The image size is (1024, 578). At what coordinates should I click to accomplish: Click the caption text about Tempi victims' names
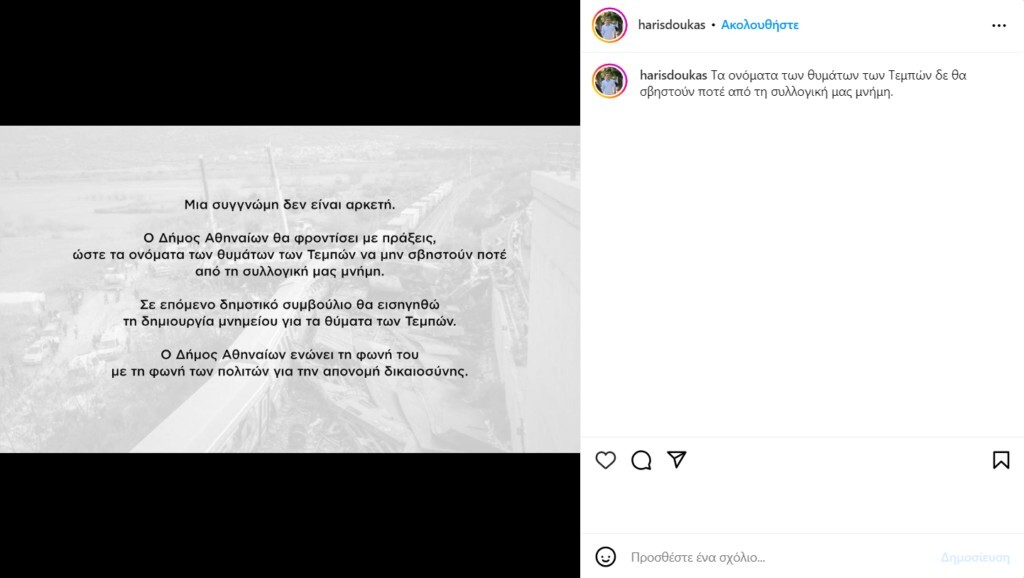(x=803, y=84)
